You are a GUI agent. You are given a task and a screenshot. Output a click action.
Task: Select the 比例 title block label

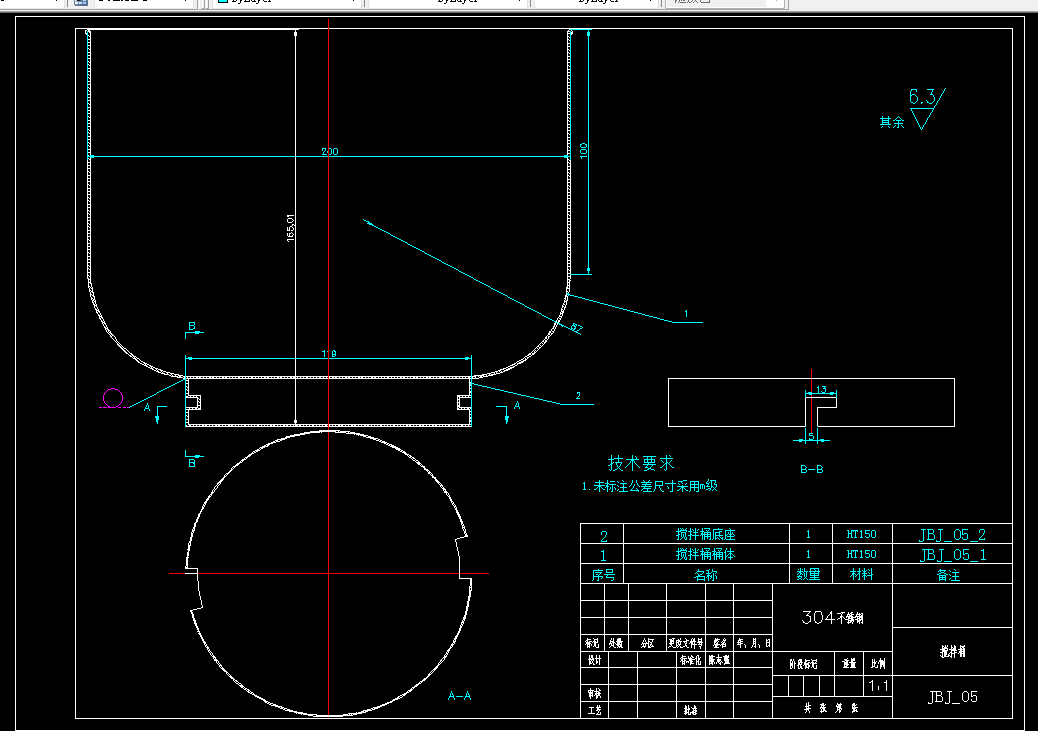tap(878, 663)
